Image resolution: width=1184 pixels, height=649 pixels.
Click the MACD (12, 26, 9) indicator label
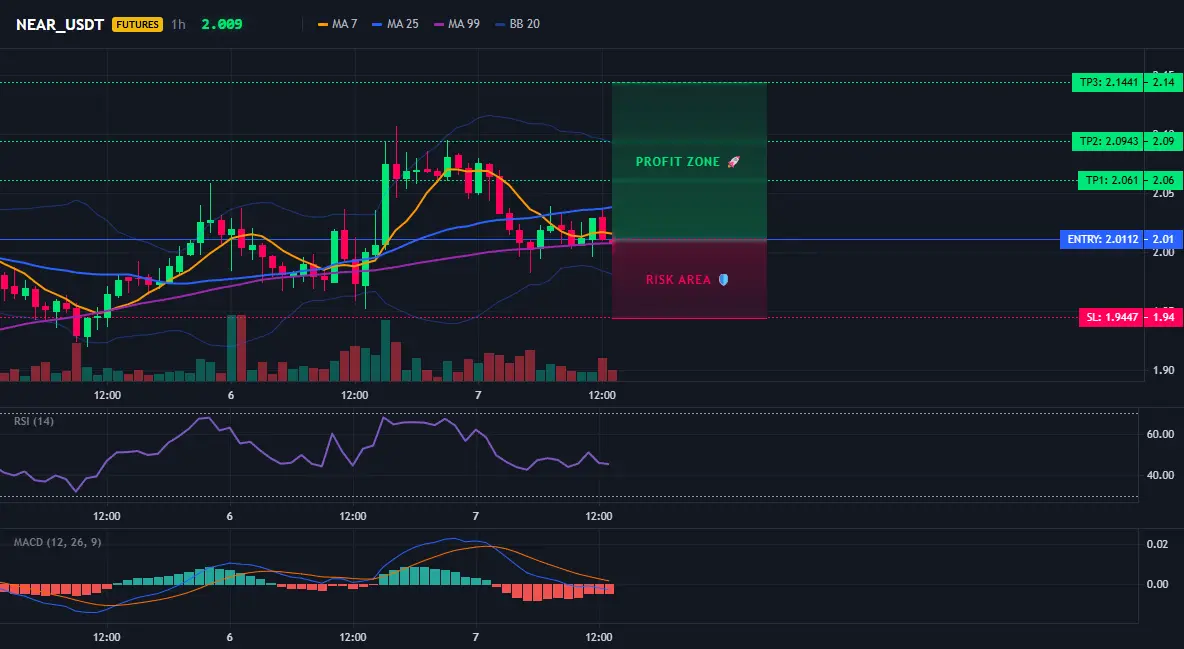[57, 542]
